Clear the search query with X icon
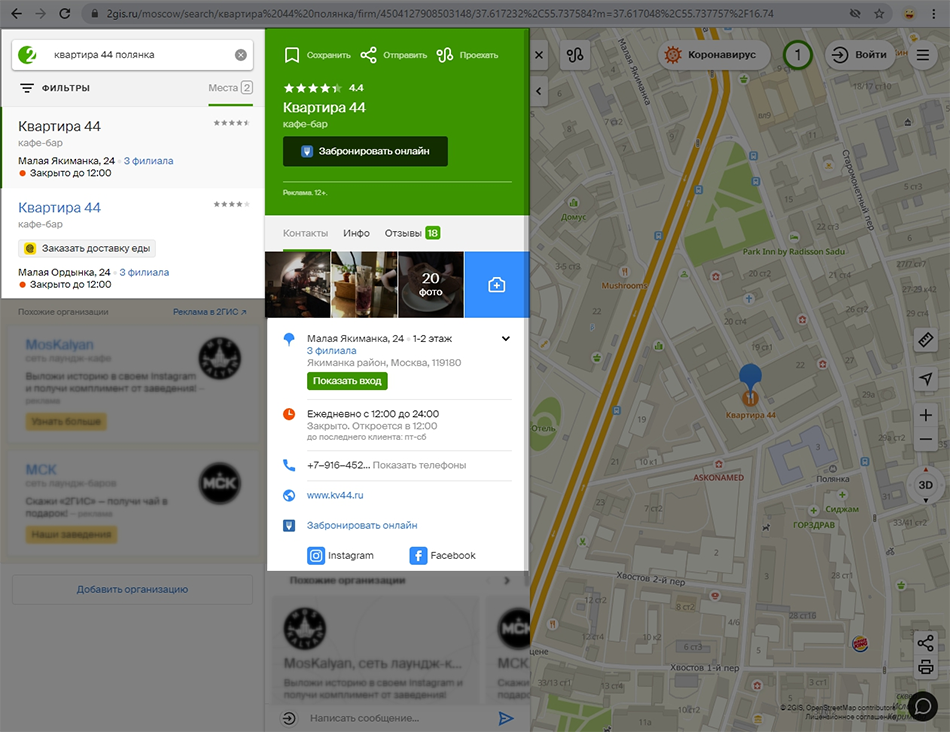Viewport: 950px width, 732px height. click(241, 55)
